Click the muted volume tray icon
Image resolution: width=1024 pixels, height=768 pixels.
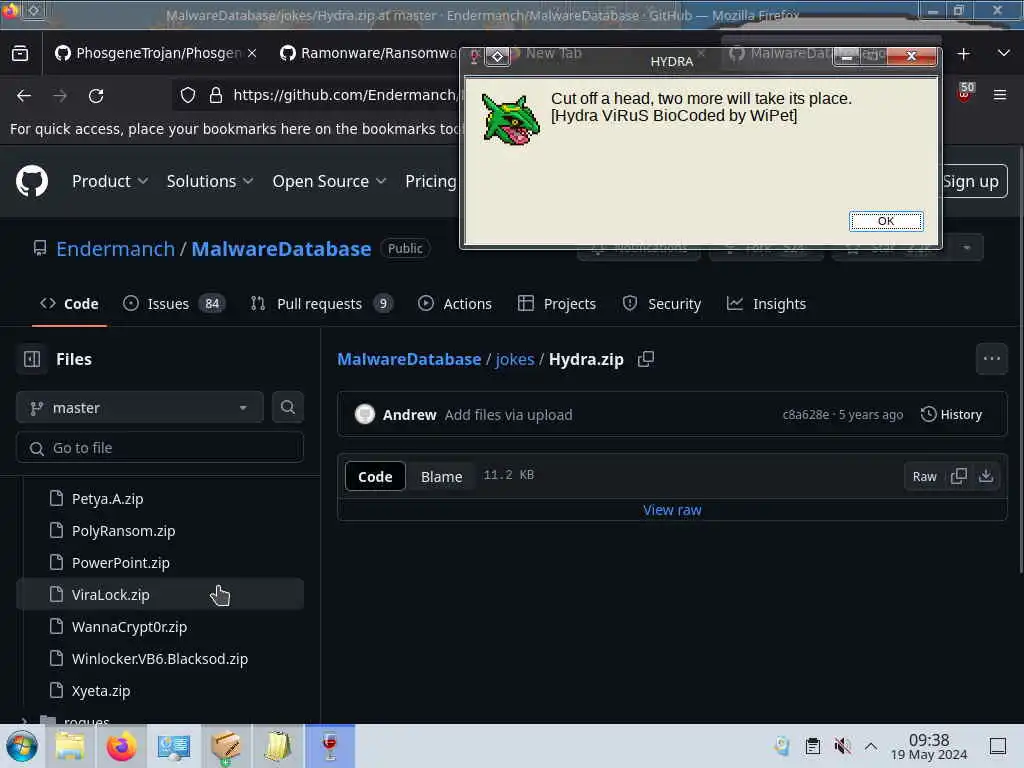[842, 746]
